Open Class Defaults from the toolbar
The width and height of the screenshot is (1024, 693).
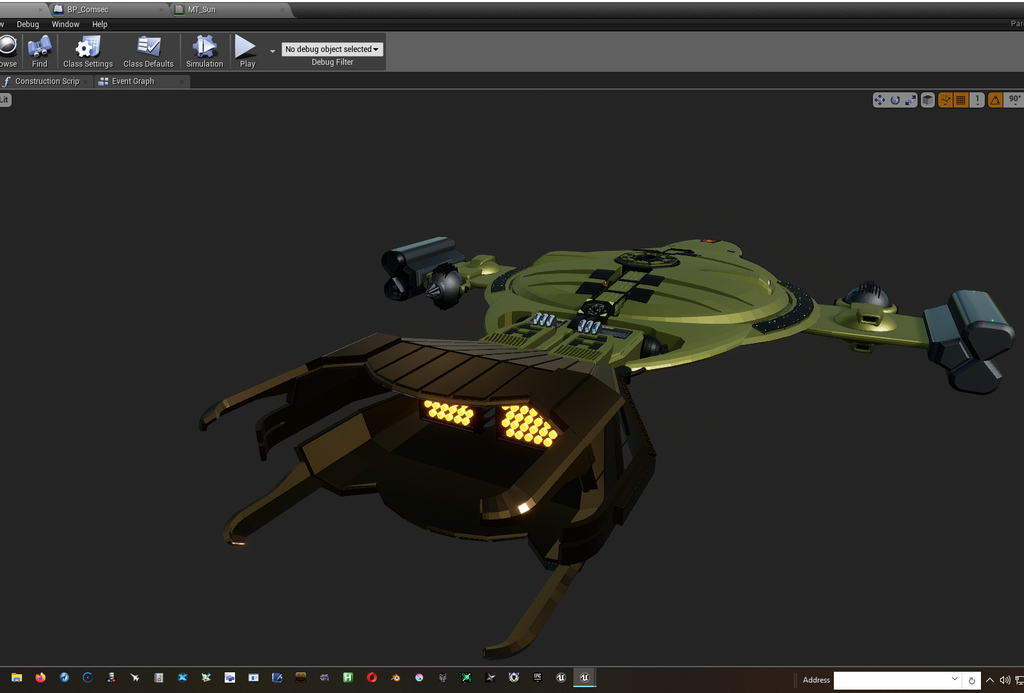click(x=148, y=52)
